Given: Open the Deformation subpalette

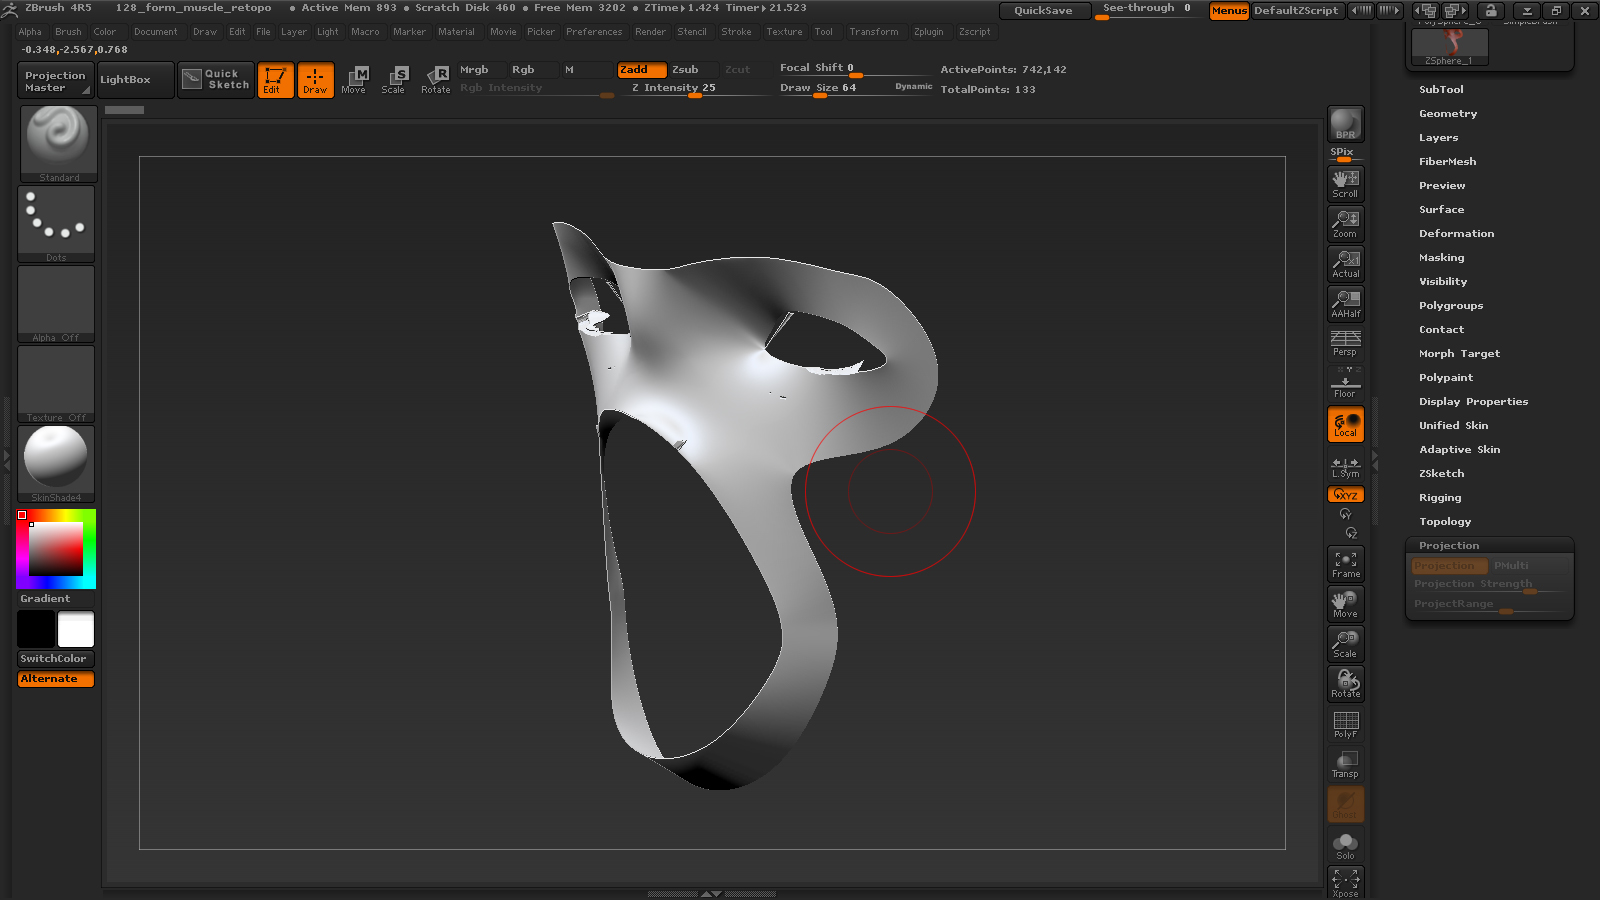Looking at the screenshot, I should click(1456, 233).
